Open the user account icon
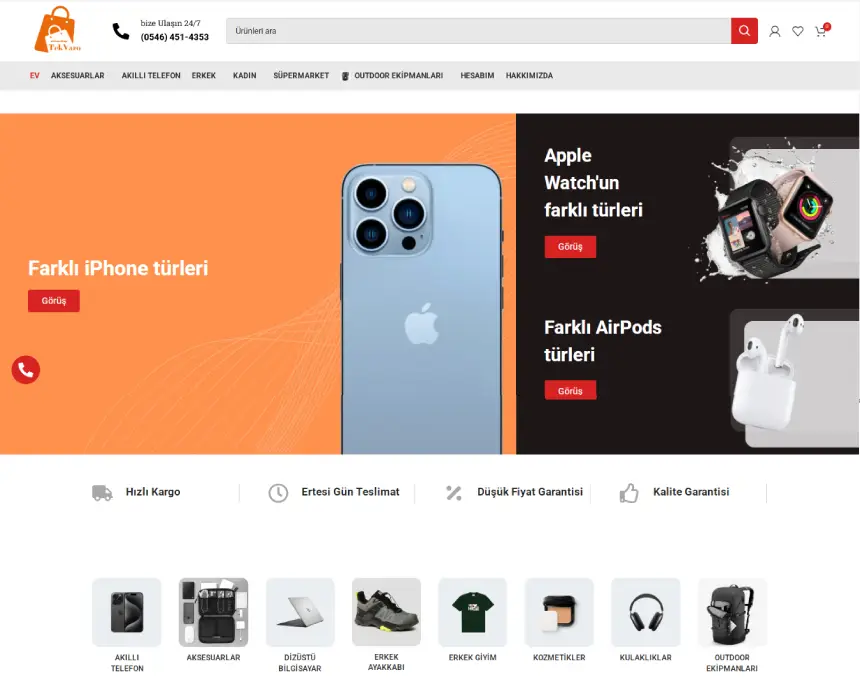 pos(774,31)
